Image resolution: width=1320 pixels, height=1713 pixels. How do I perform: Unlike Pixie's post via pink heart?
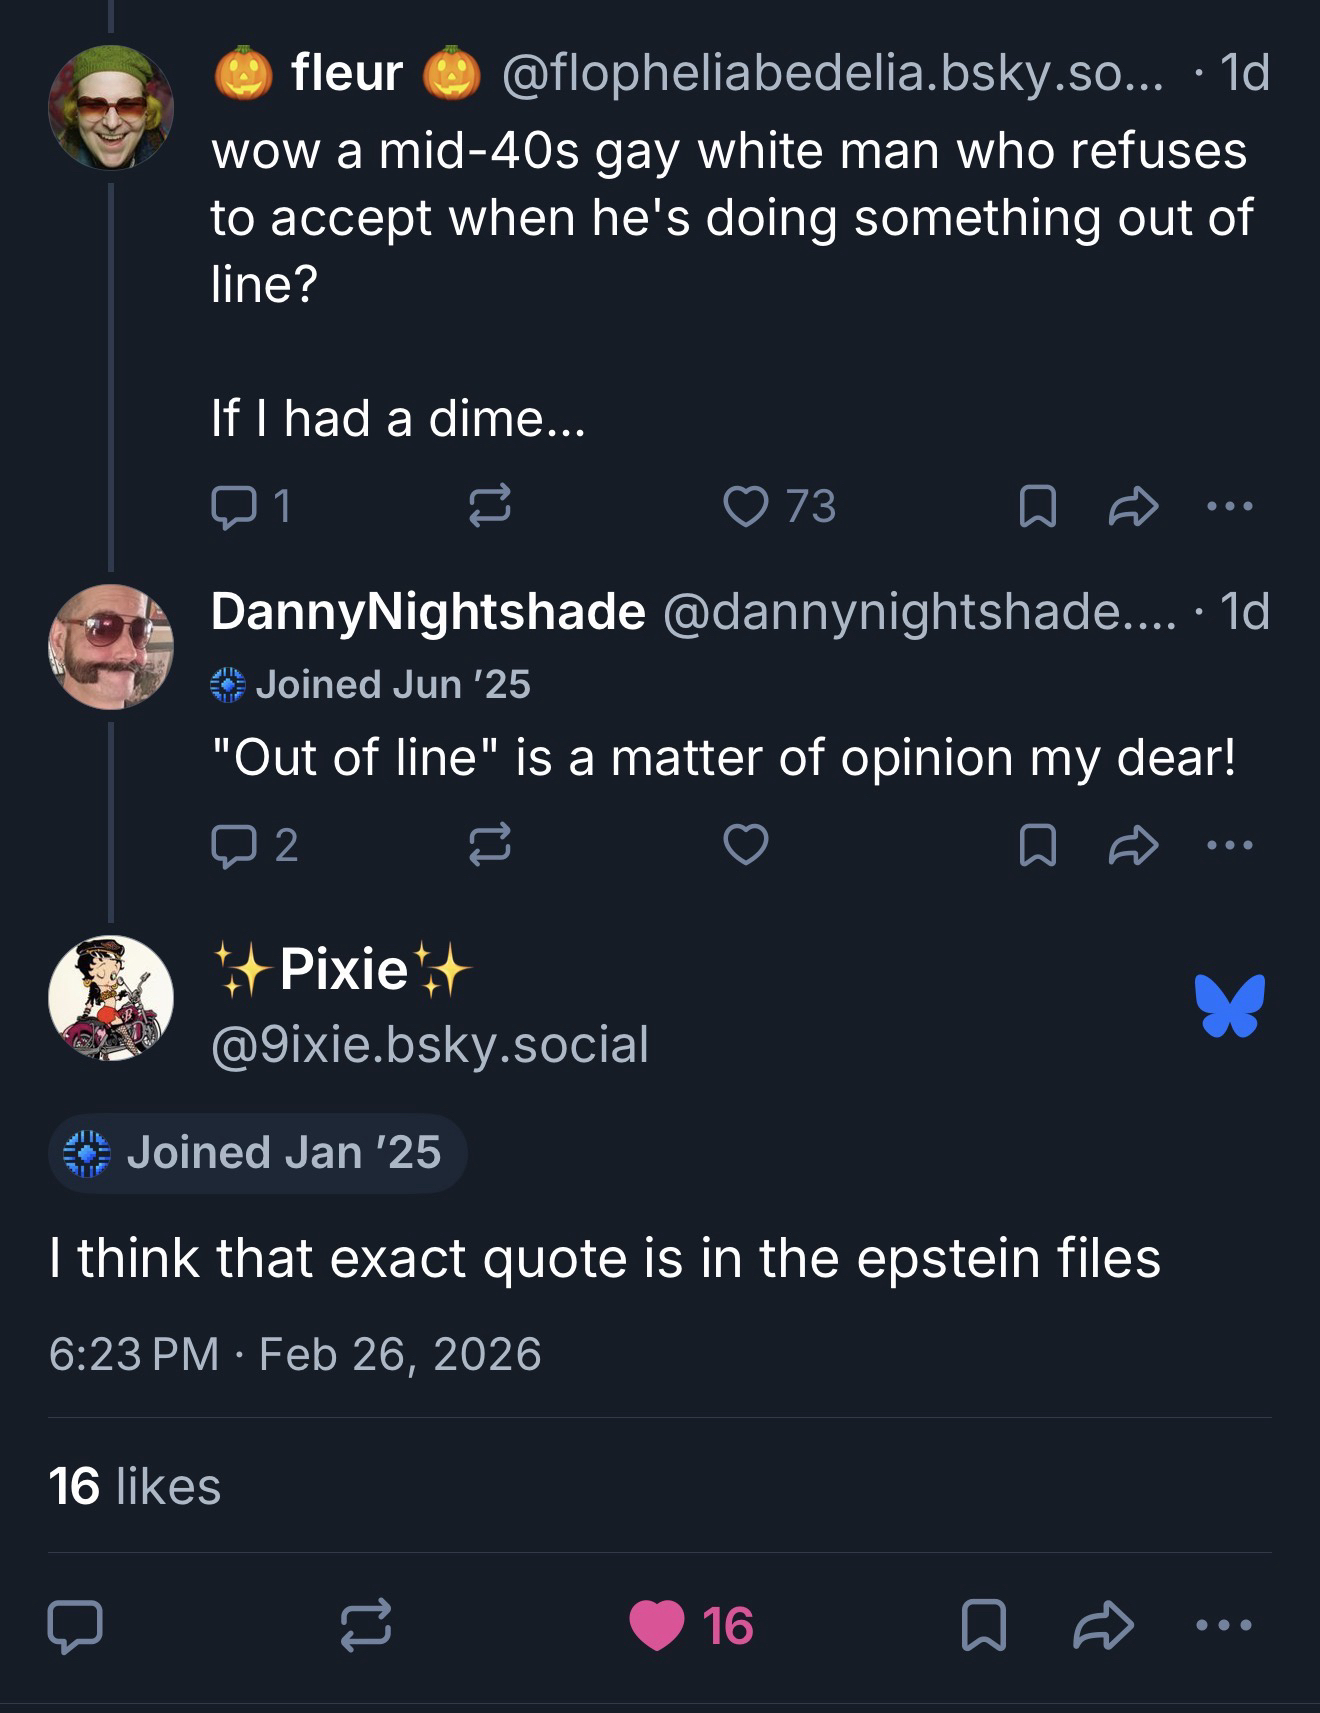(657, 1625)
